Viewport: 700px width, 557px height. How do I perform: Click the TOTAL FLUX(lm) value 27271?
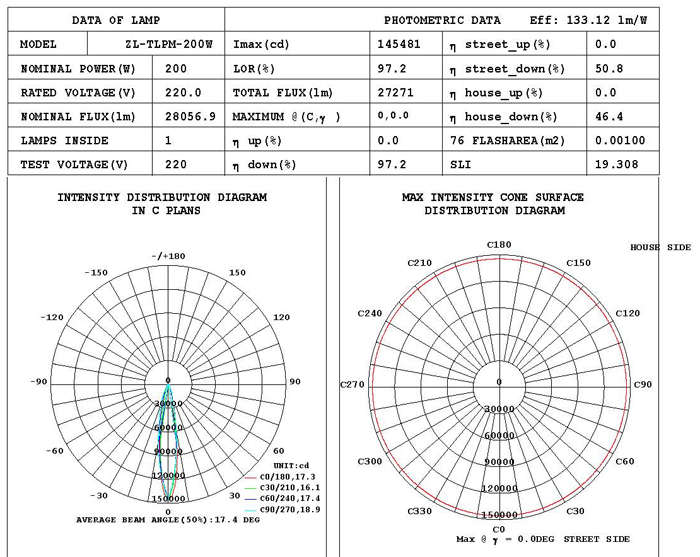click(395, 92)
